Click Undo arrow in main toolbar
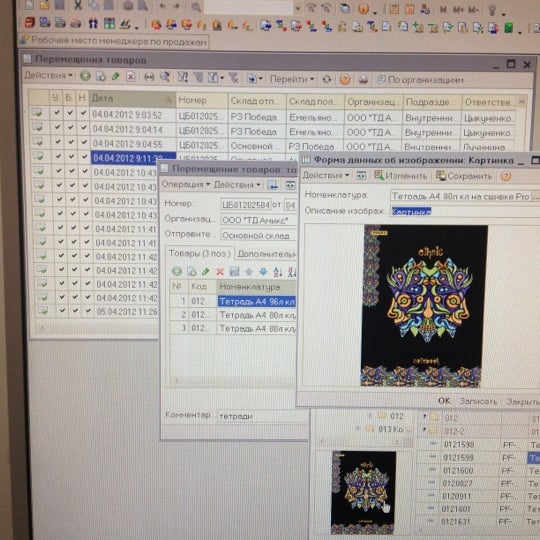This screenshot has height=540, width=540. [162, 6]
